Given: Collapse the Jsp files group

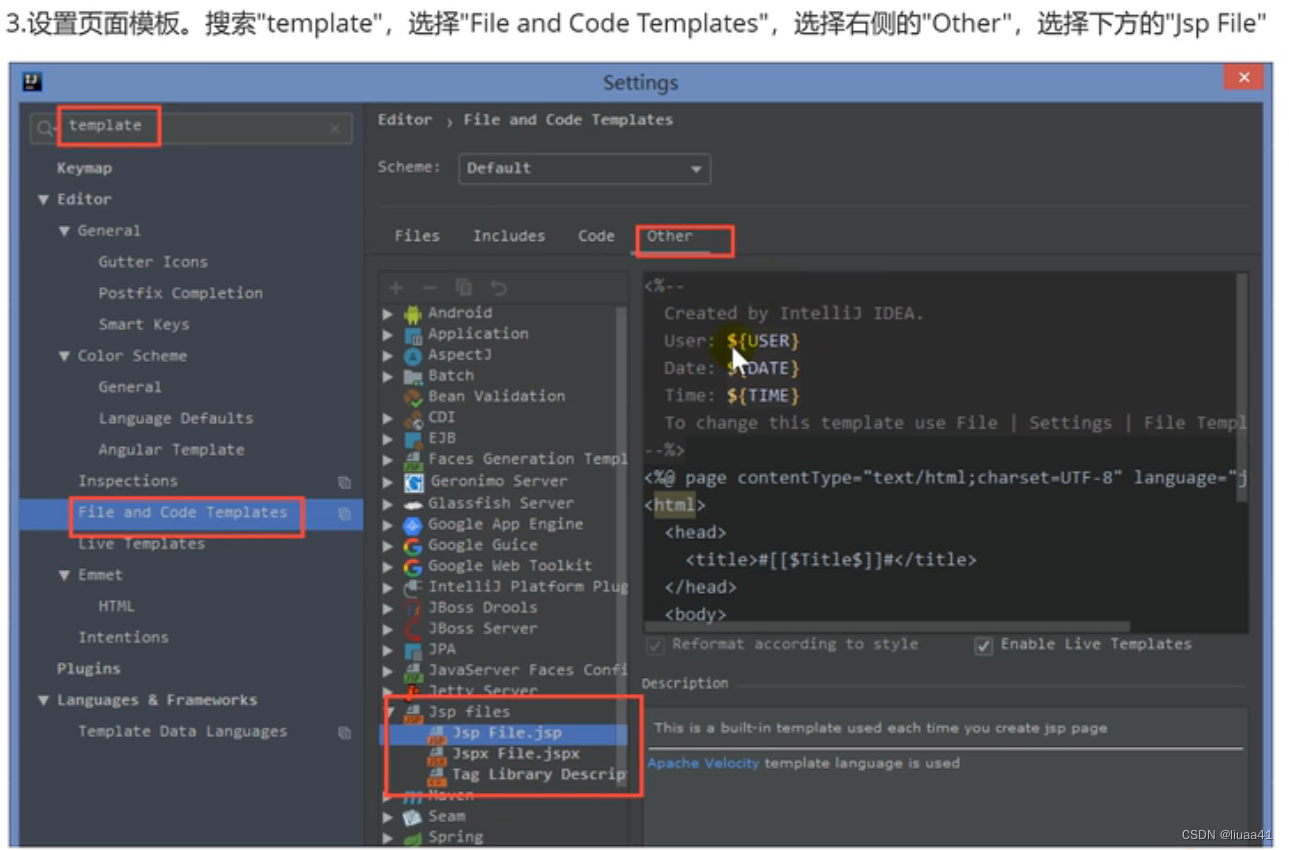Looking at the screenshot, I should coord(388,713).
